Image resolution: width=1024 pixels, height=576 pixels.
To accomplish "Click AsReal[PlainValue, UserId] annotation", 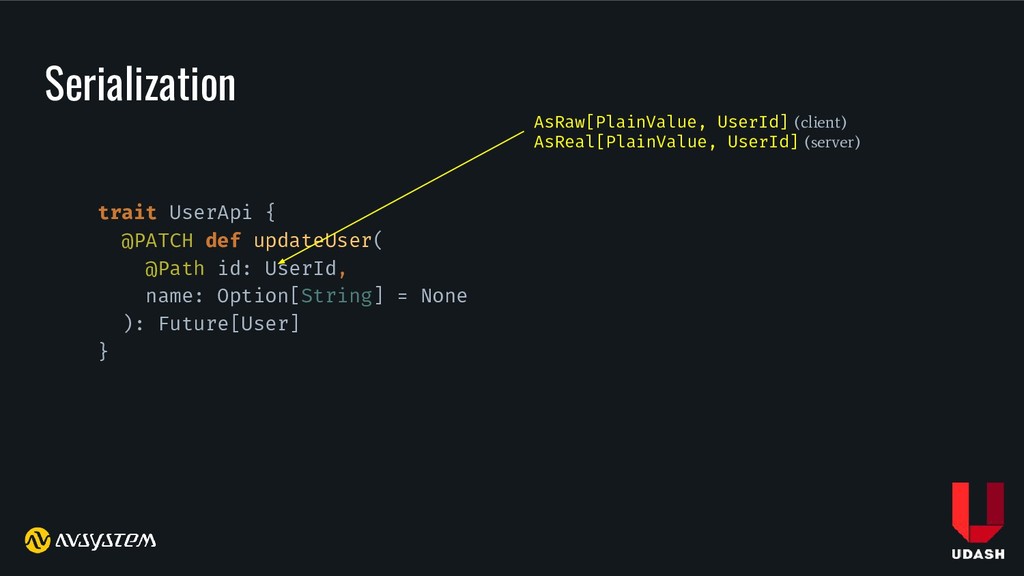I will [666, 142].
